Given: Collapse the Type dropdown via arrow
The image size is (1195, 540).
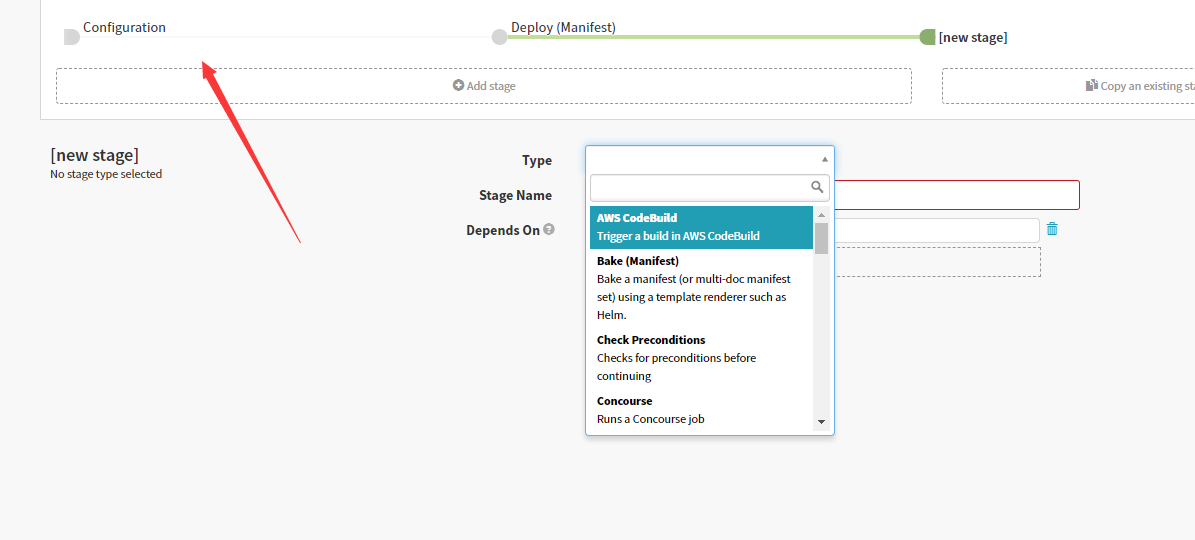Looking at the screenshot, I should [824, 160].
